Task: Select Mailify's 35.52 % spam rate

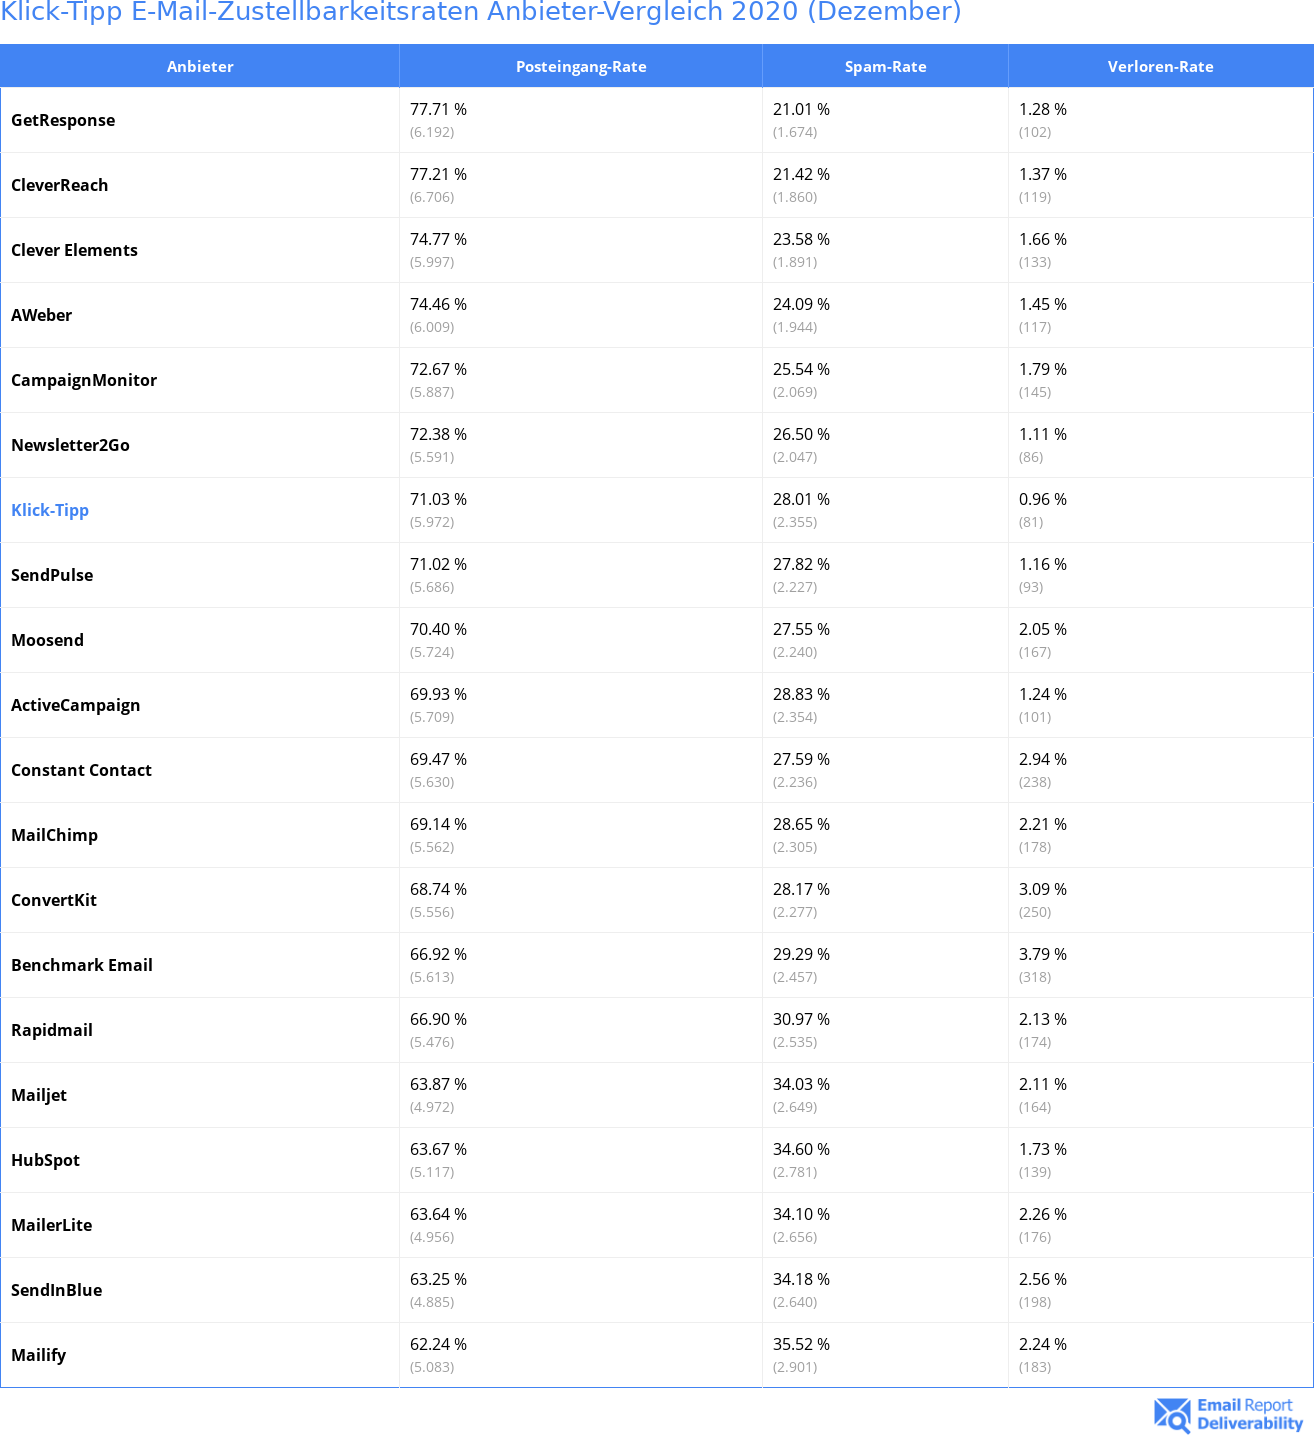Action: pyautogui.click(x=801, y=1344)
